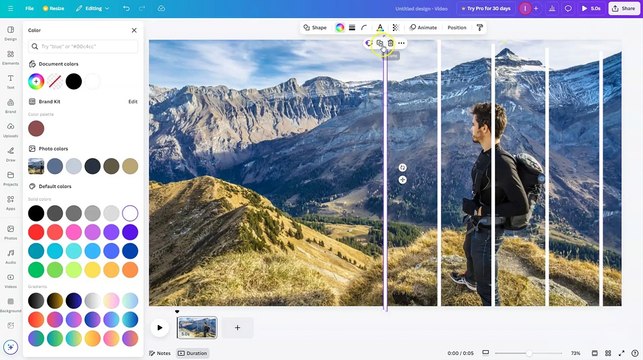The width and height of the screenshot is (643, 360).
Task: Open the Animate panel
Action: click(423, 27)
